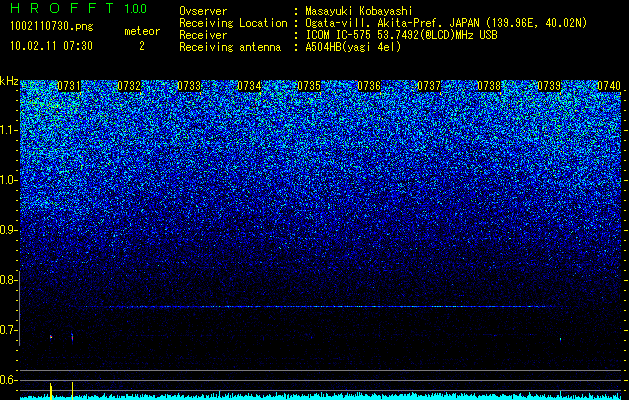Click the 'Ovserver' field label

(x=203, y=11)
